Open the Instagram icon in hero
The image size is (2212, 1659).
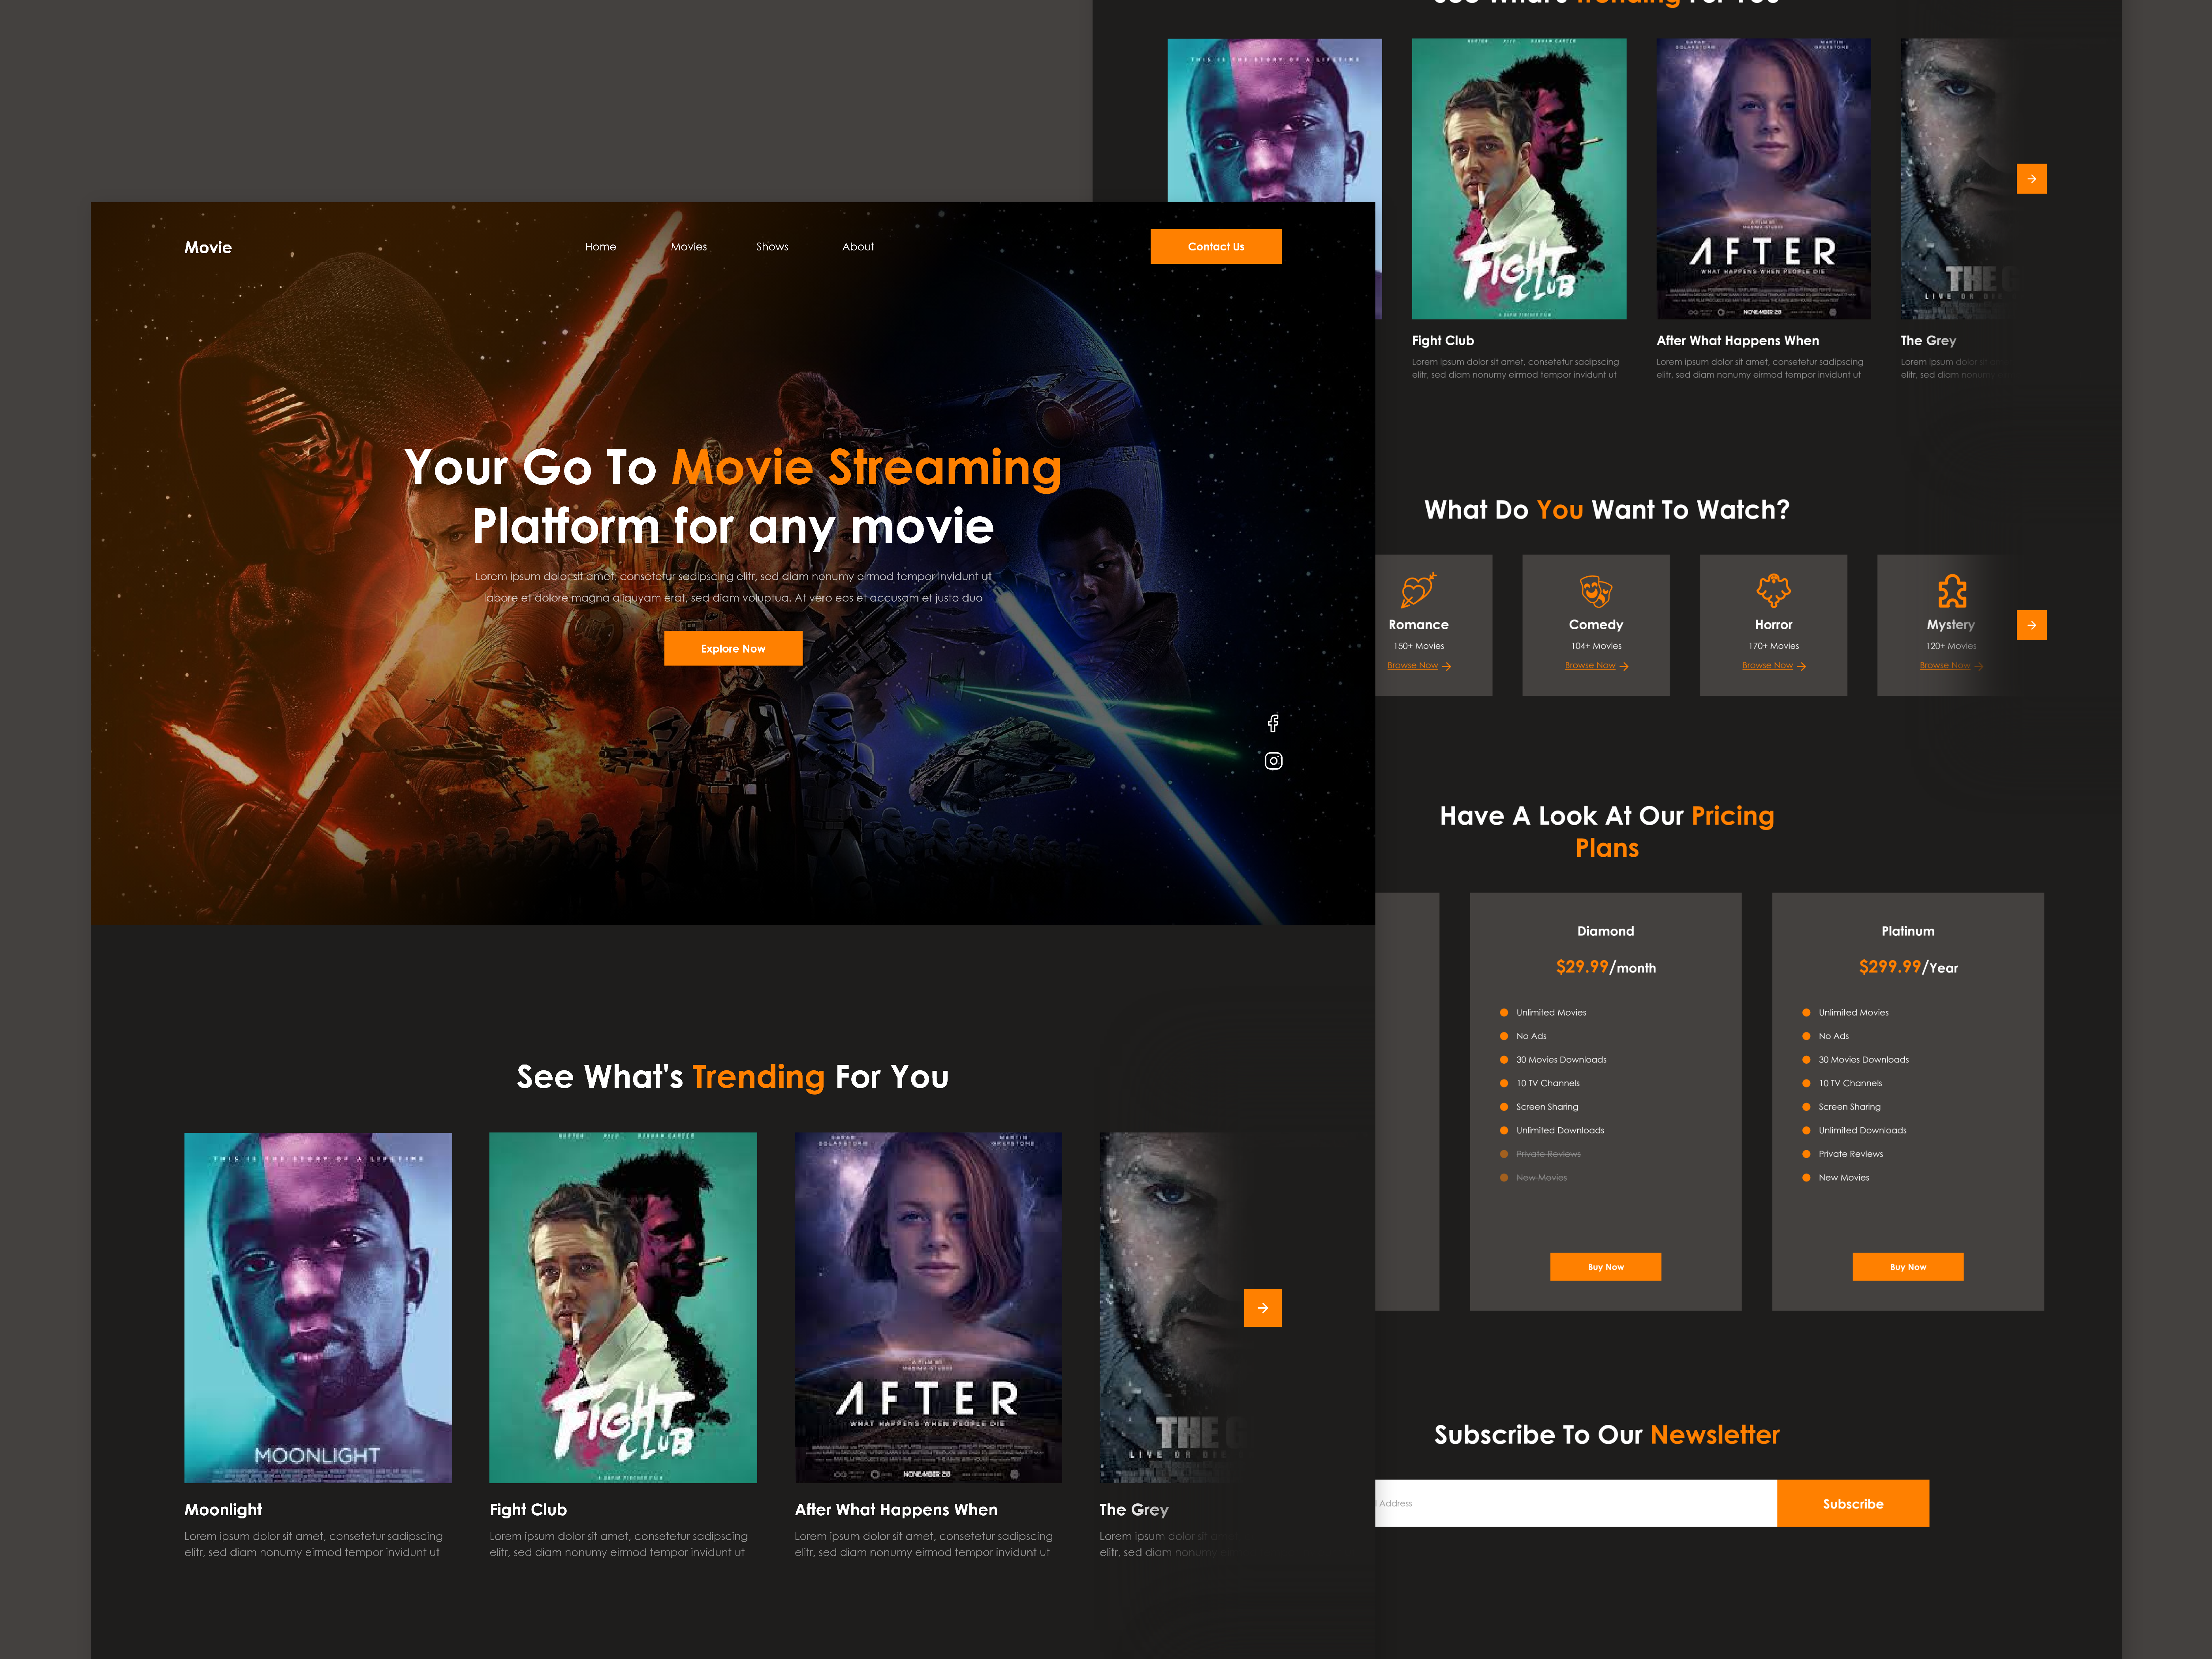tap(1273, 761)
